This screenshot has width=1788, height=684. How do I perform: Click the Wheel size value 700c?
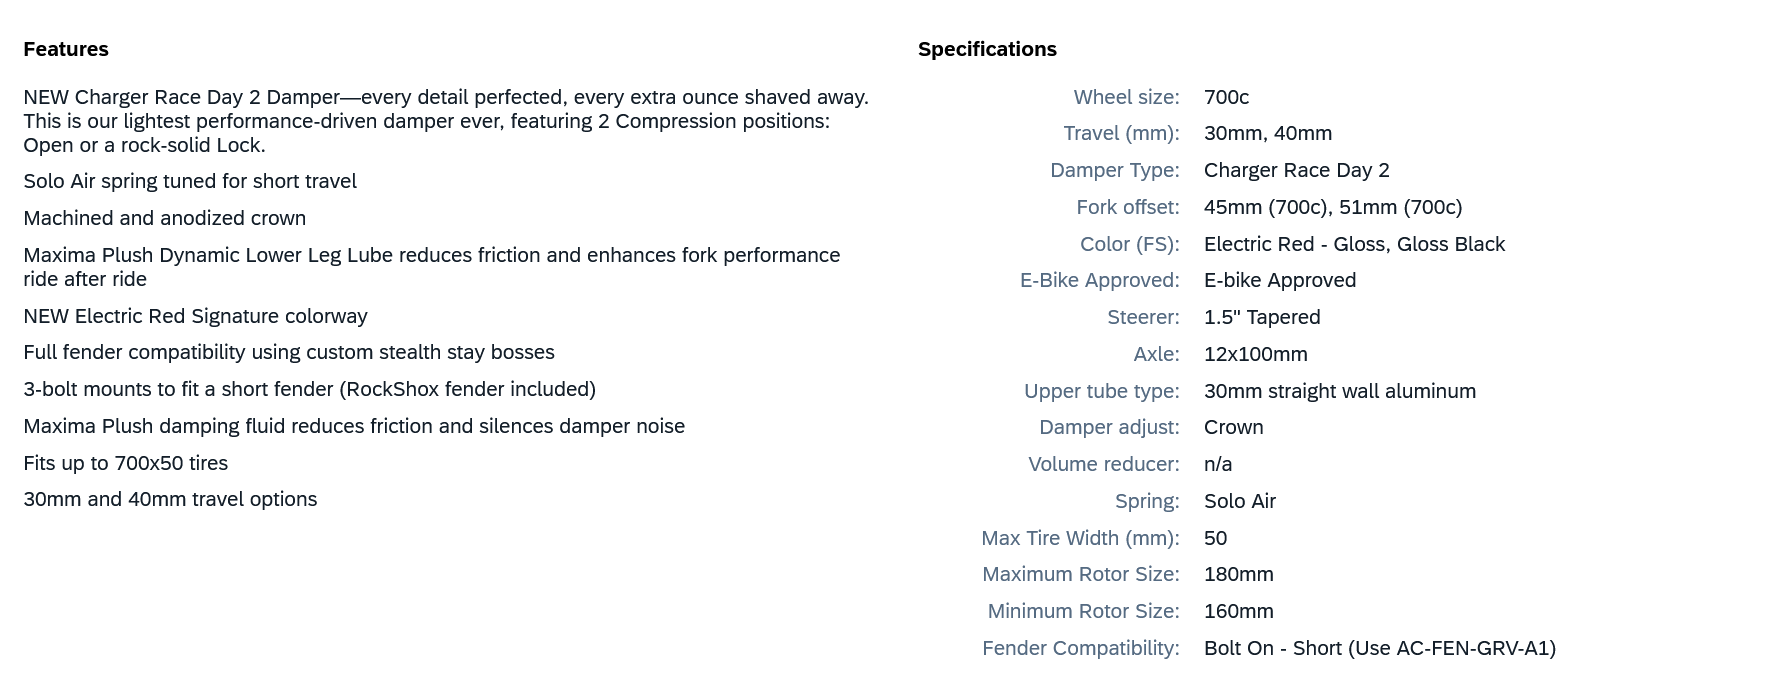[1226, 97]
